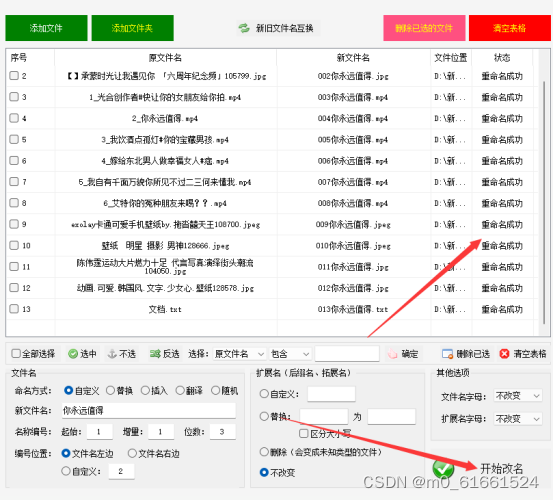The width and height of the screenshot is (554, 500).
Task: Open the 扩展名字母 case dropdown
Action: (x=518, y=419)
